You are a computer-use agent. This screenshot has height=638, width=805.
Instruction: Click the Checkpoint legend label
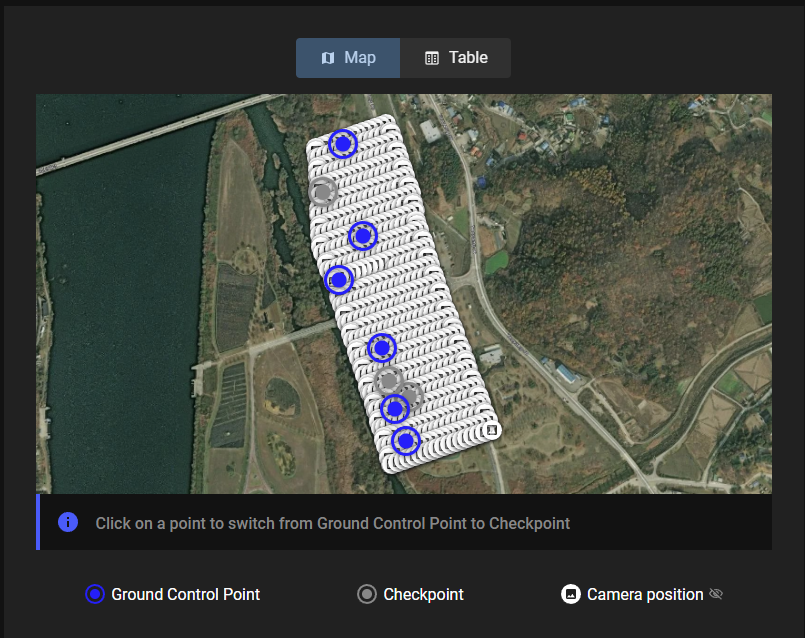[423, 594]
